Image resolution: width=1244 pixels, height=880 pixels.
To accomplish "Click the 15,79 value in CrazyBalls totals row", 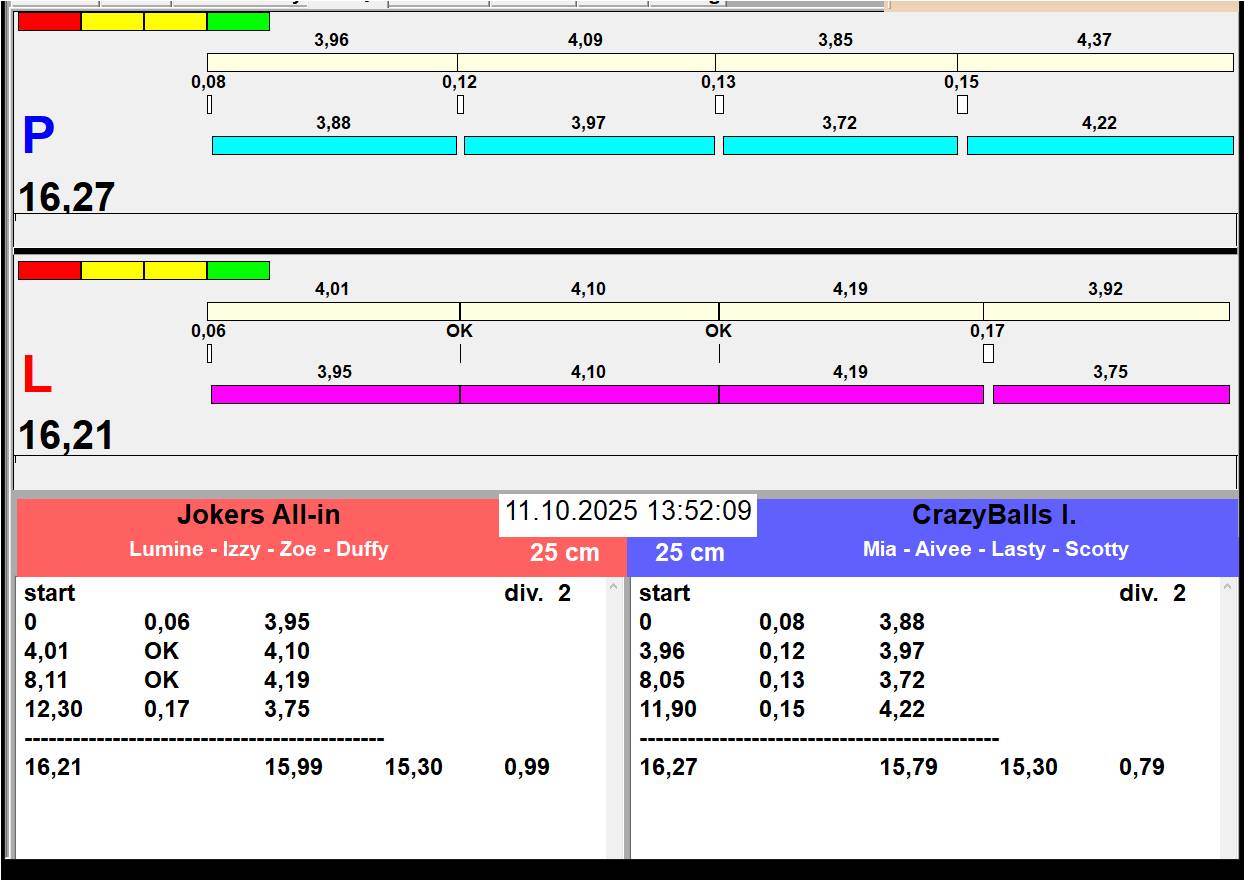I will (909, 768).
